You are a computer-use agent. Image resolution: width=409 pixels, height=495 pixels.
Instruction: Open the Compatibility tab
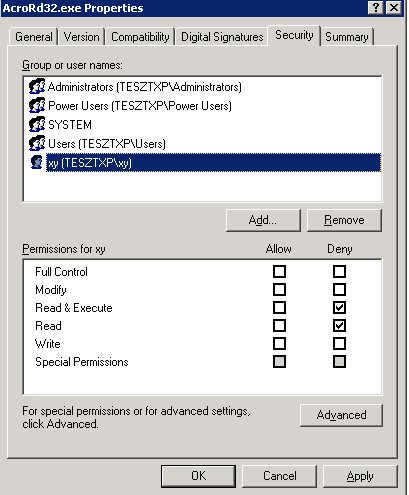point(140,37)
